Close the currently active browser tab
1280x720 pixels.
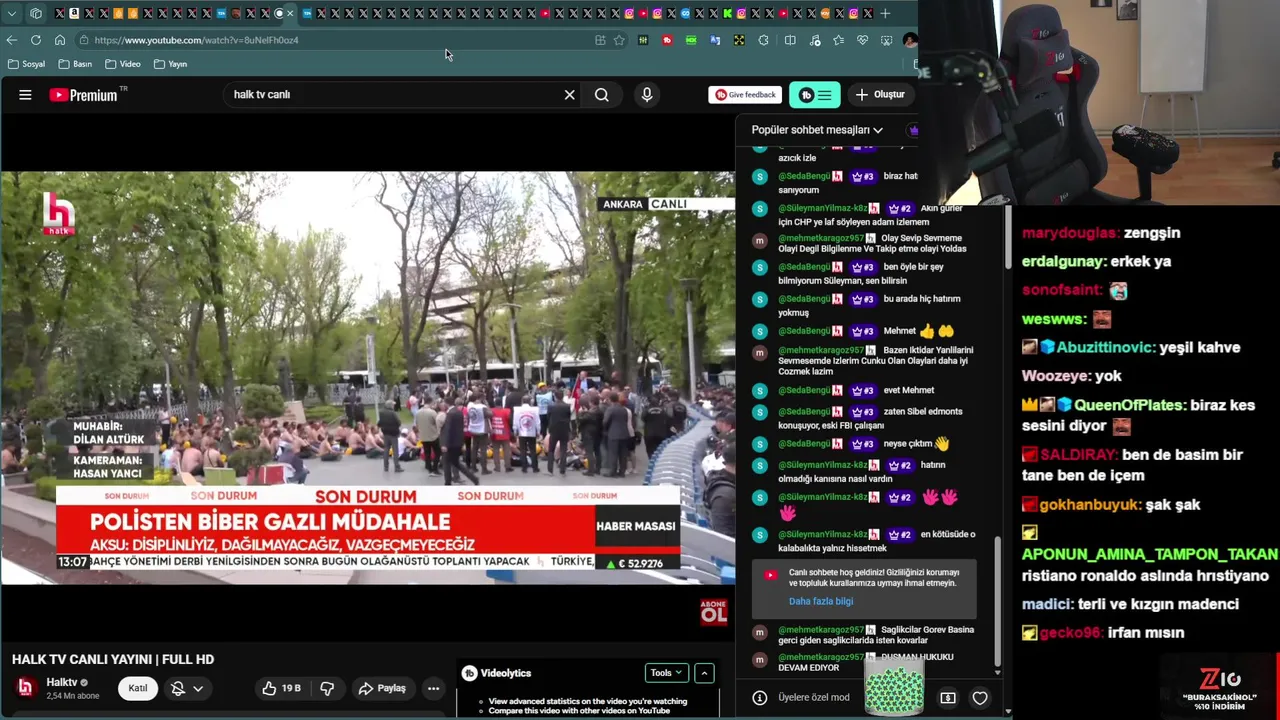click(x=290, y=13)
